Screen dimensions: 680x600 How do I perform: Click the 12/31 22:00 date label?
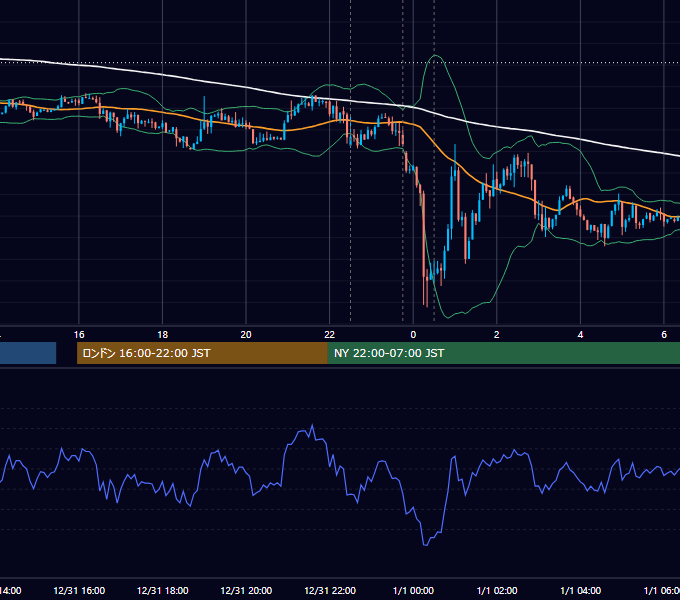tap(330, 591)
